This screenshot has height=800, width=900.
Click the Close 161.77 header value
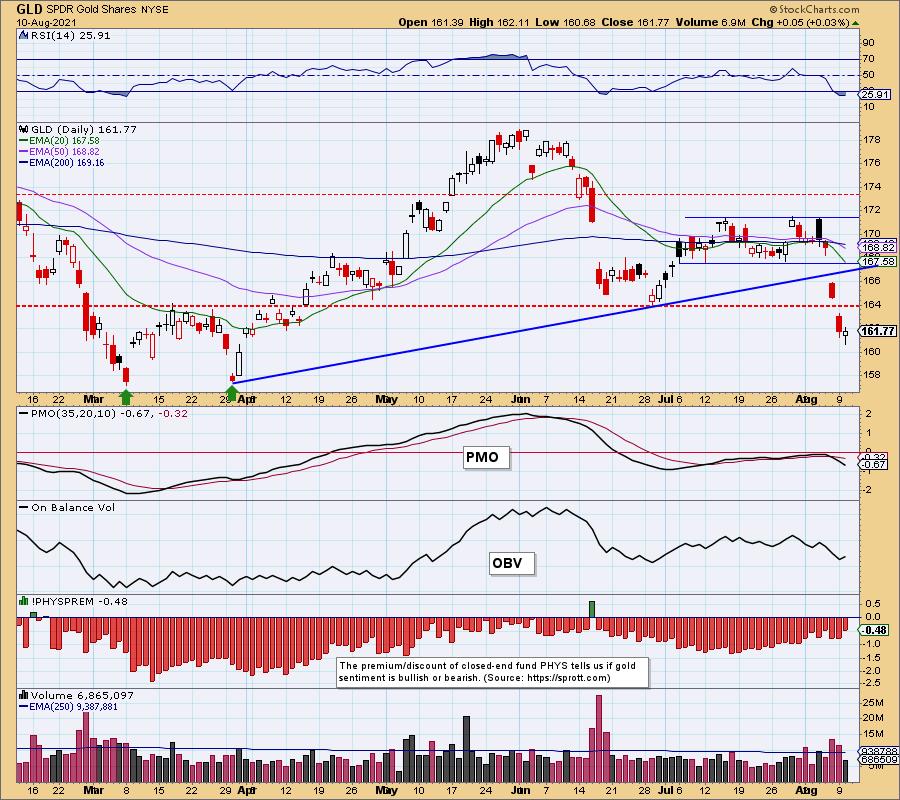[x=635, y=22]
